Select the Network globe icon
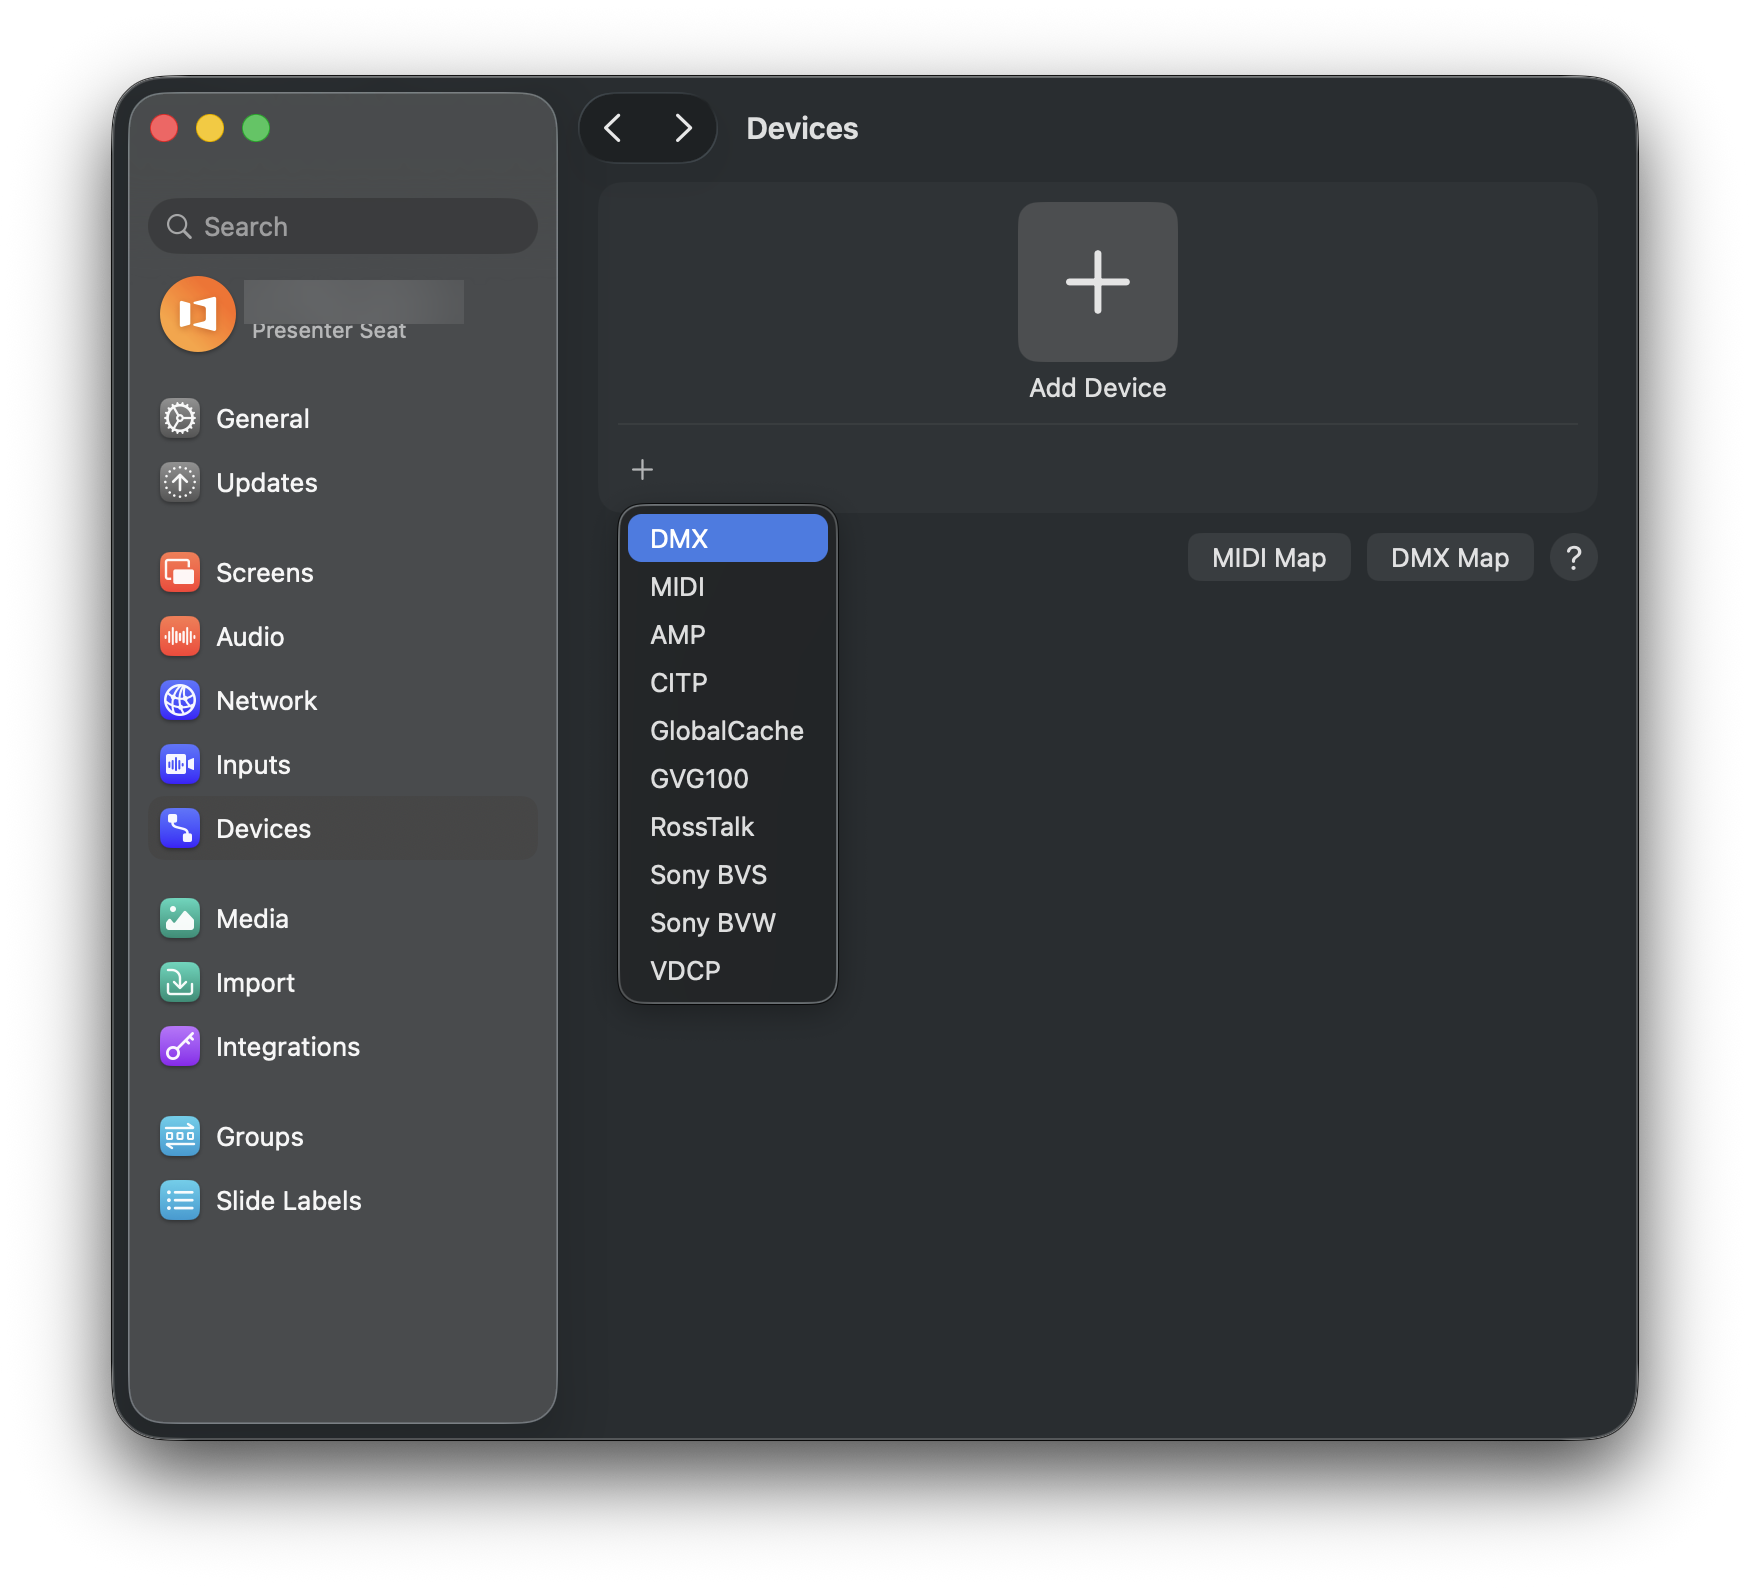This screenshot has height=1588, width=1750. [180, 700]
